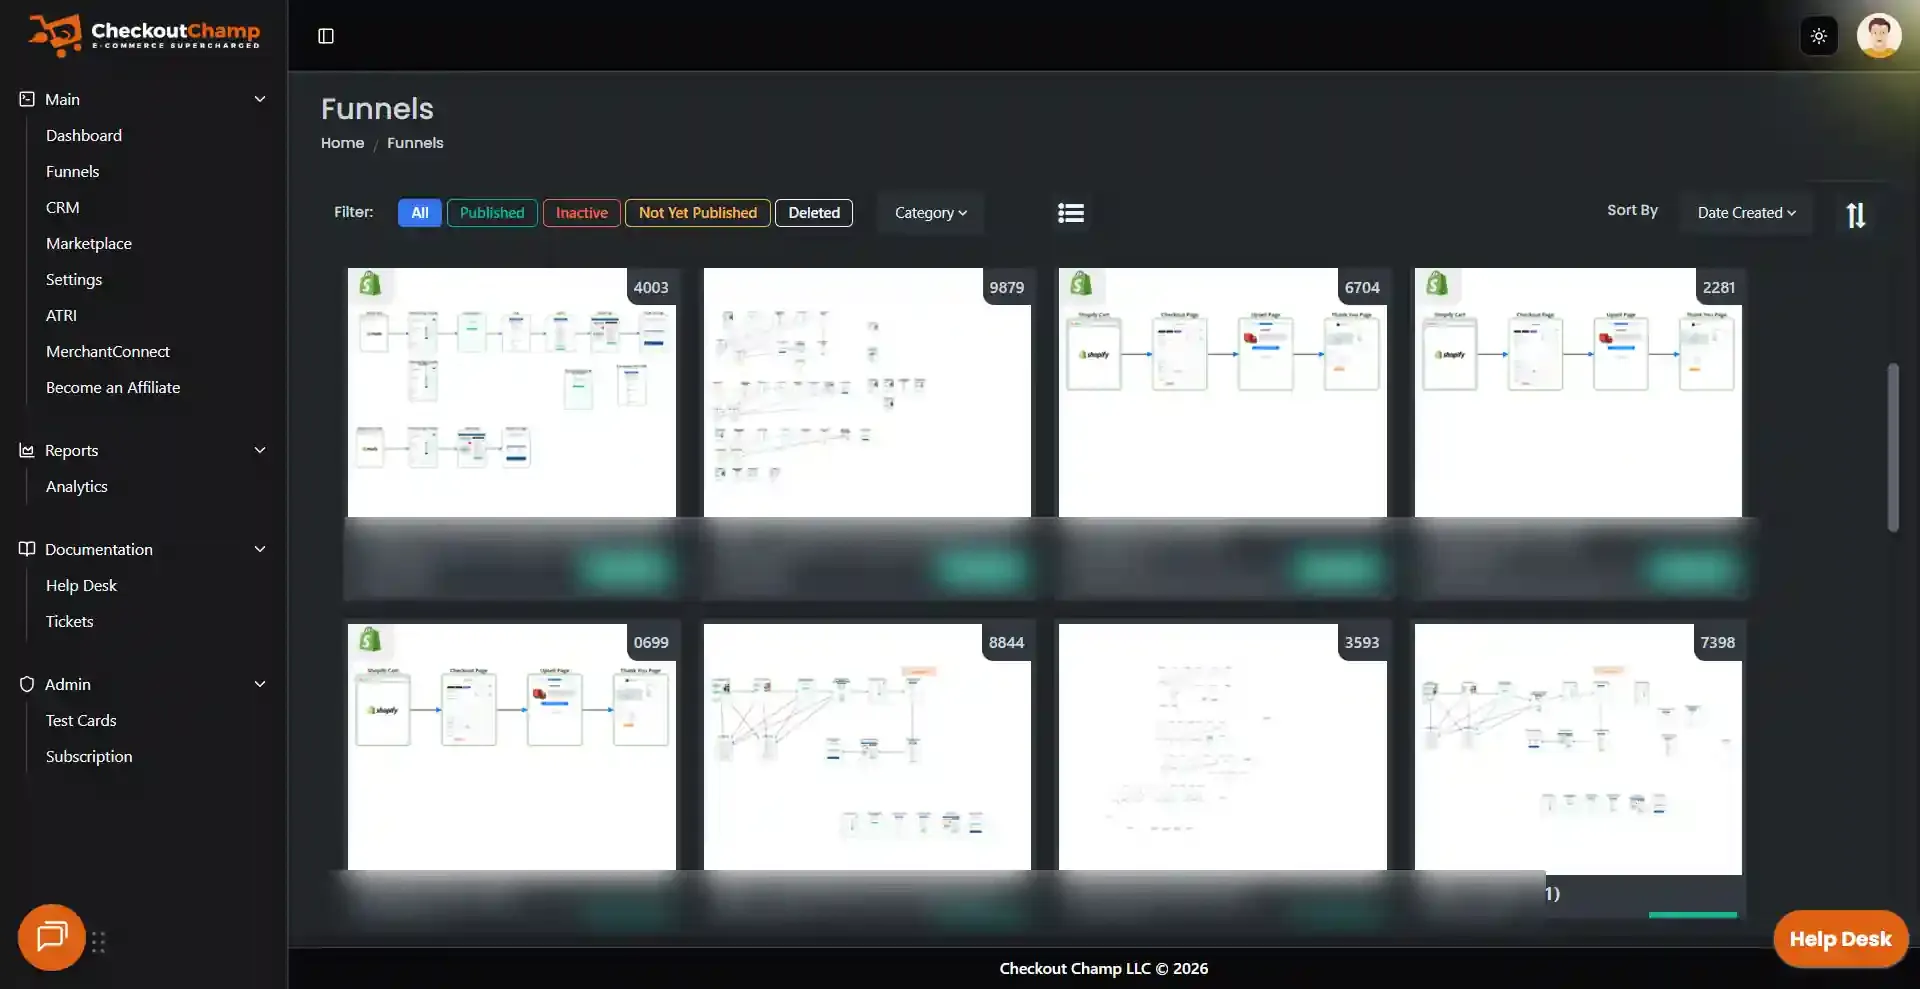Filter funnels by All

420,213
